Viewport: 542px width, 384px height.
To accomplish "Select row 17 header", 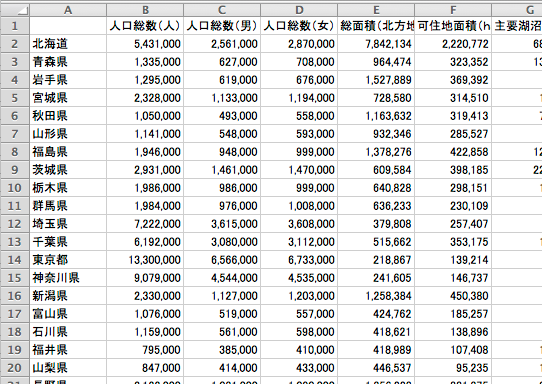I will point(15,313).
